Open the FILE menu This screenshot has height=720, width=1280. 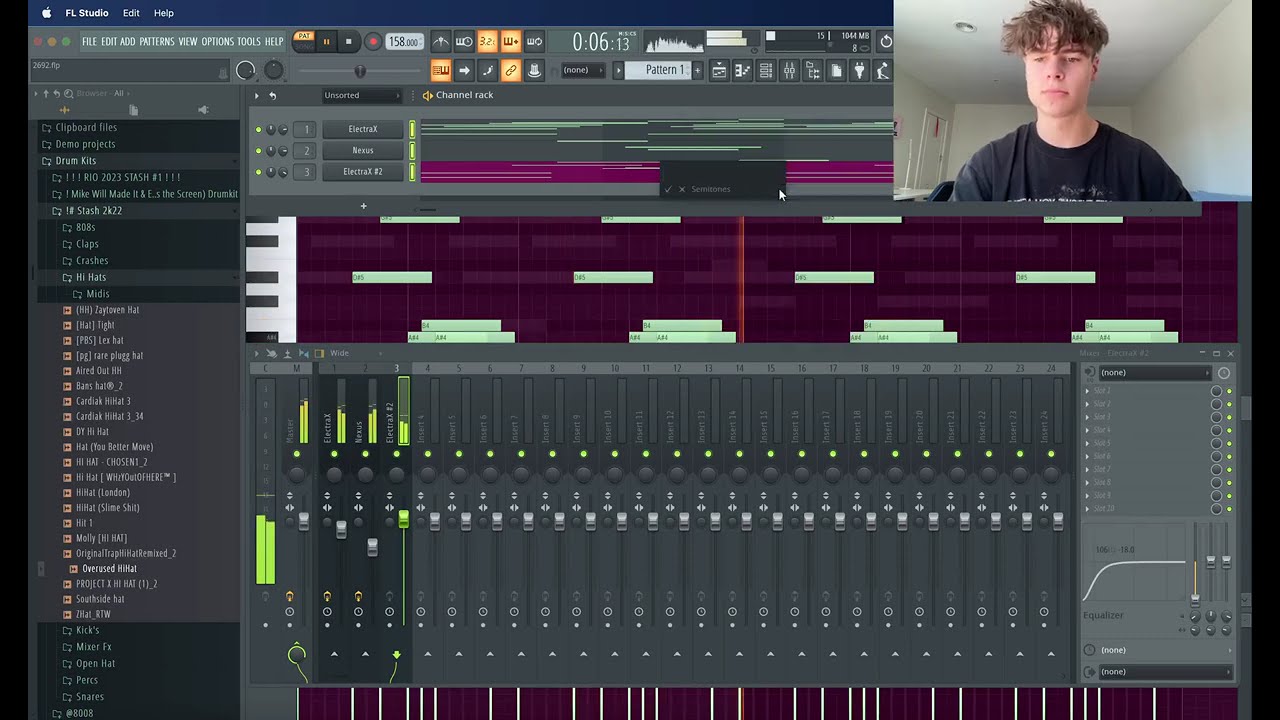[89, 42]
